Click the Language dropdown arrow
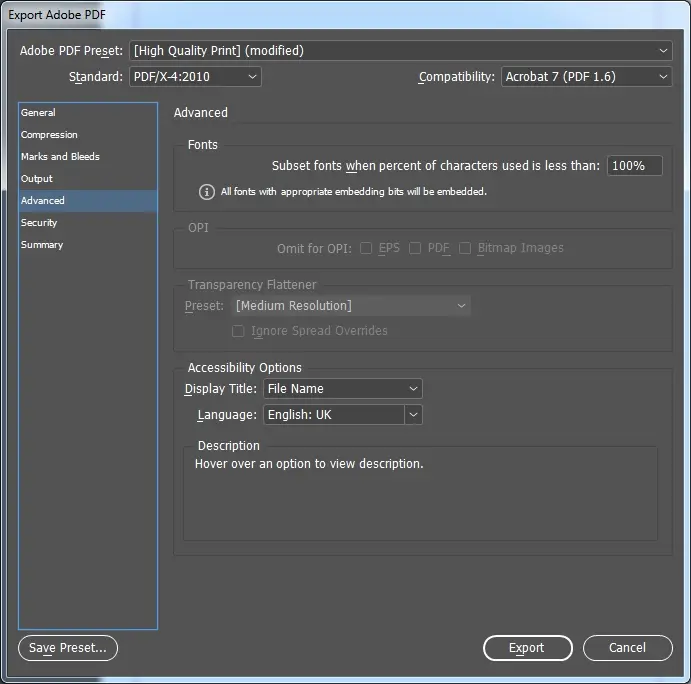 413,415
